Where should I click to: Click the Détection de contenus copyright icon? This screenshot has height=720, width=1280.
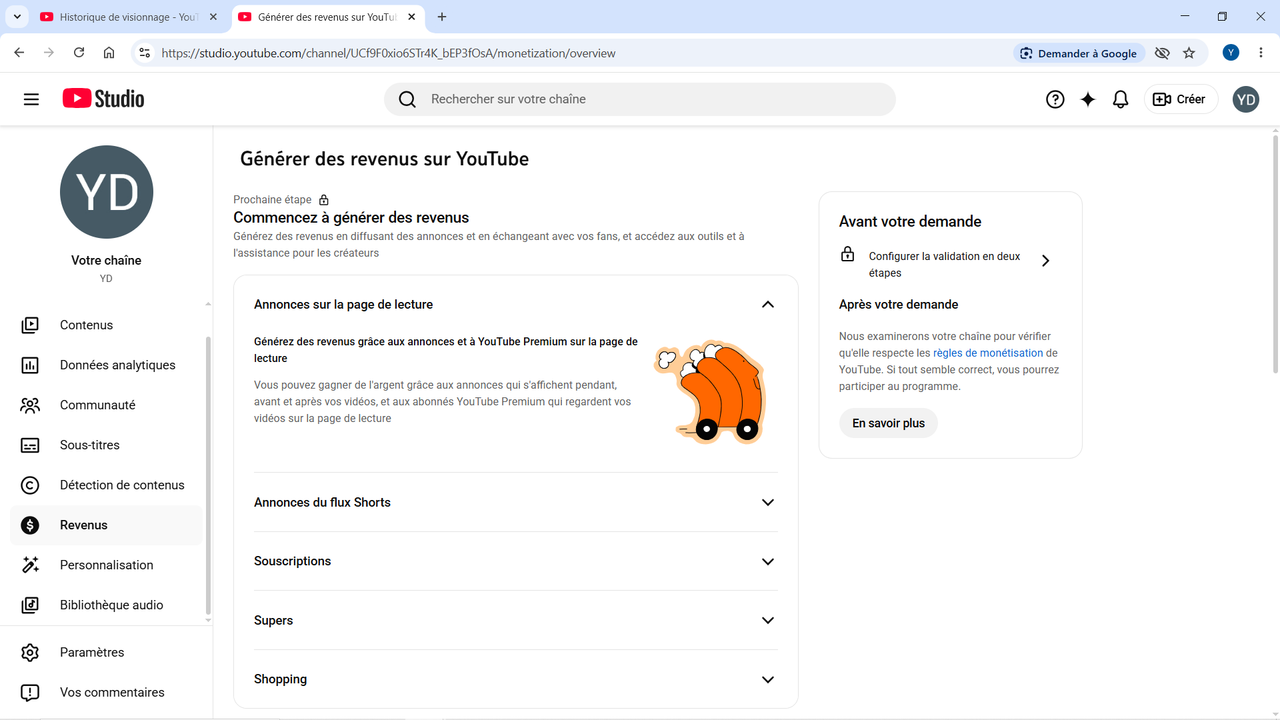tap(30, 485)
